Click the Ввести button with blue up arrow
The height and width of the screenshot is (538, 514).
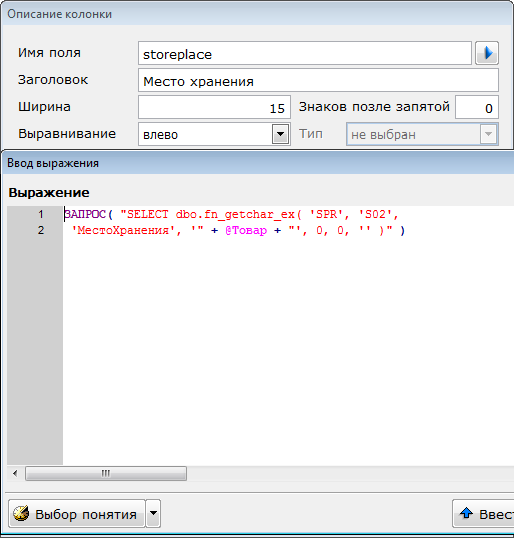pyautogui.click(x=483, y=514)
